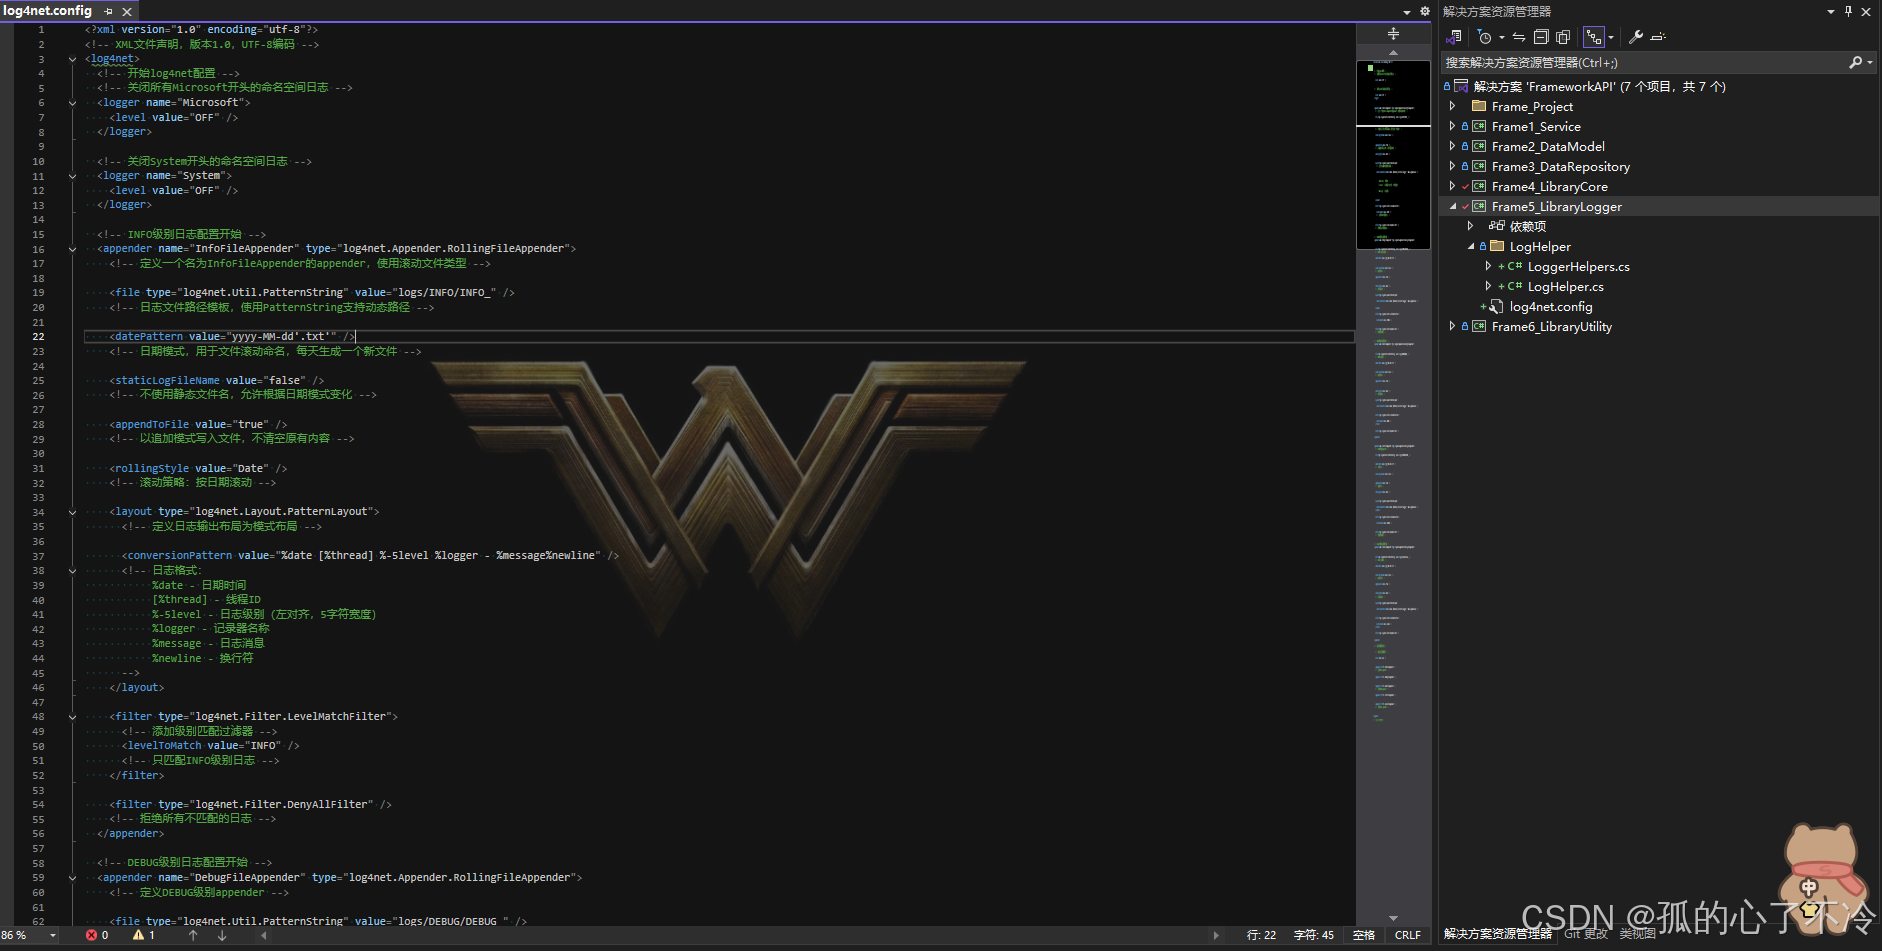Collapse the LogHelper folder
The width and height of the screenshot is (1882, 951).
pos(1470,246)
